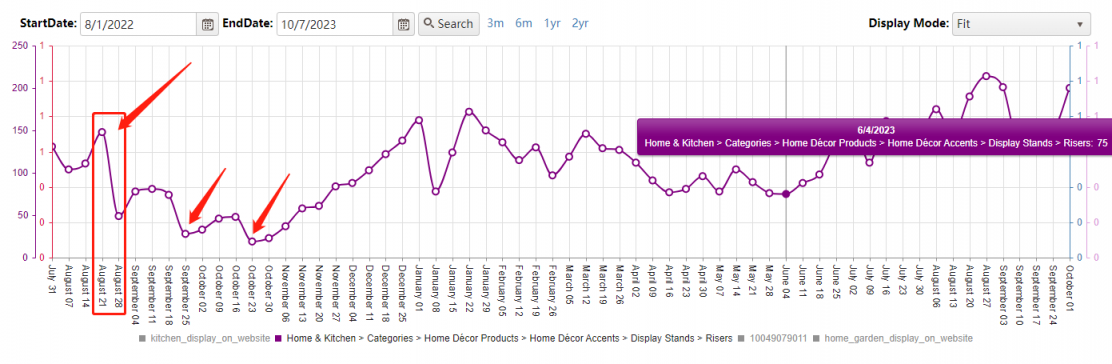
Task: Click the August 28 data point
Action: click(x=118, y=216)
